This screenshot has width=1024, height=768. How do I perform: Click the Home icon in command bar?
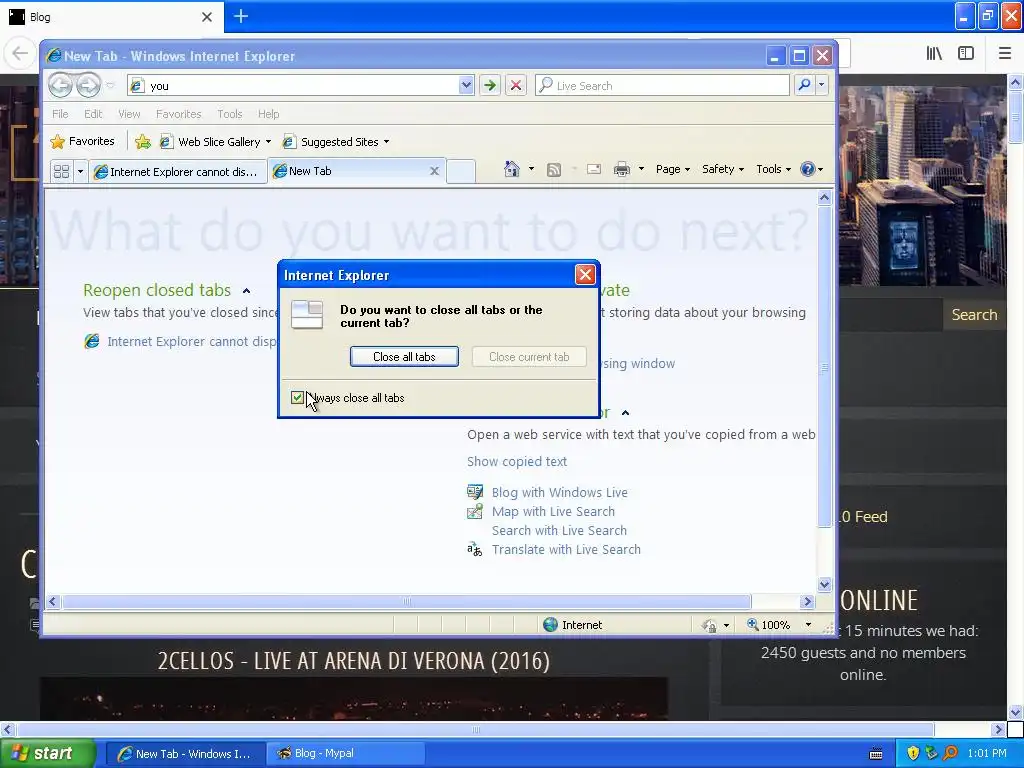pyautogui.click(x=512, y=169)
